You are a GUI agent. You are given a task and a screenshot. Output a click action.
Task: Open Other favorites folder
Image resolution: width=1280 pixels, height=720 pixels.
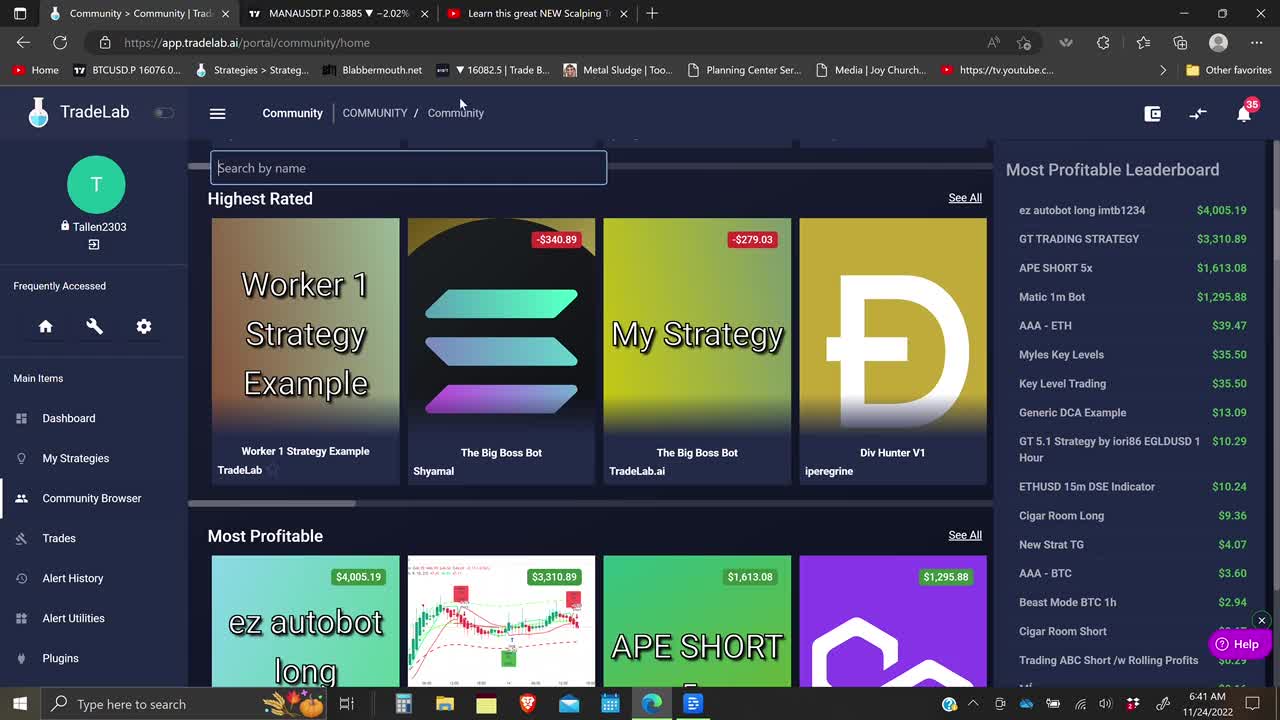[x=1228, y=70]
